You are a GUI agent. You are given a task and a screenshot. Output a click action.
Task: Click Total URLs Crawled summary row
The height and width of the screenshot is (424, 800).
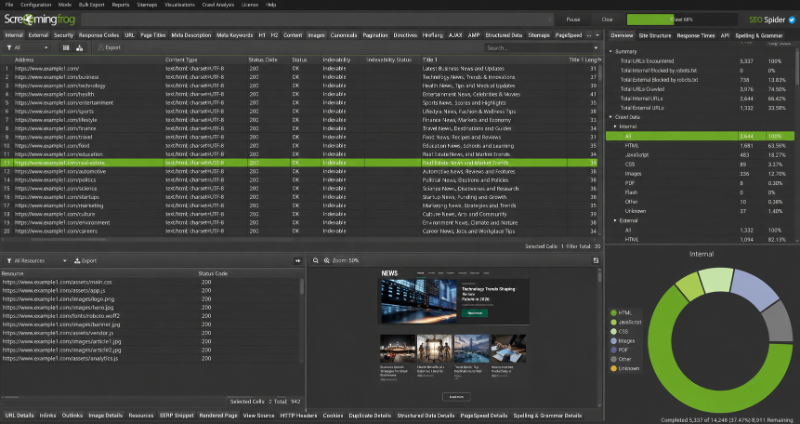pyautogui.click(x=700, y=89)
